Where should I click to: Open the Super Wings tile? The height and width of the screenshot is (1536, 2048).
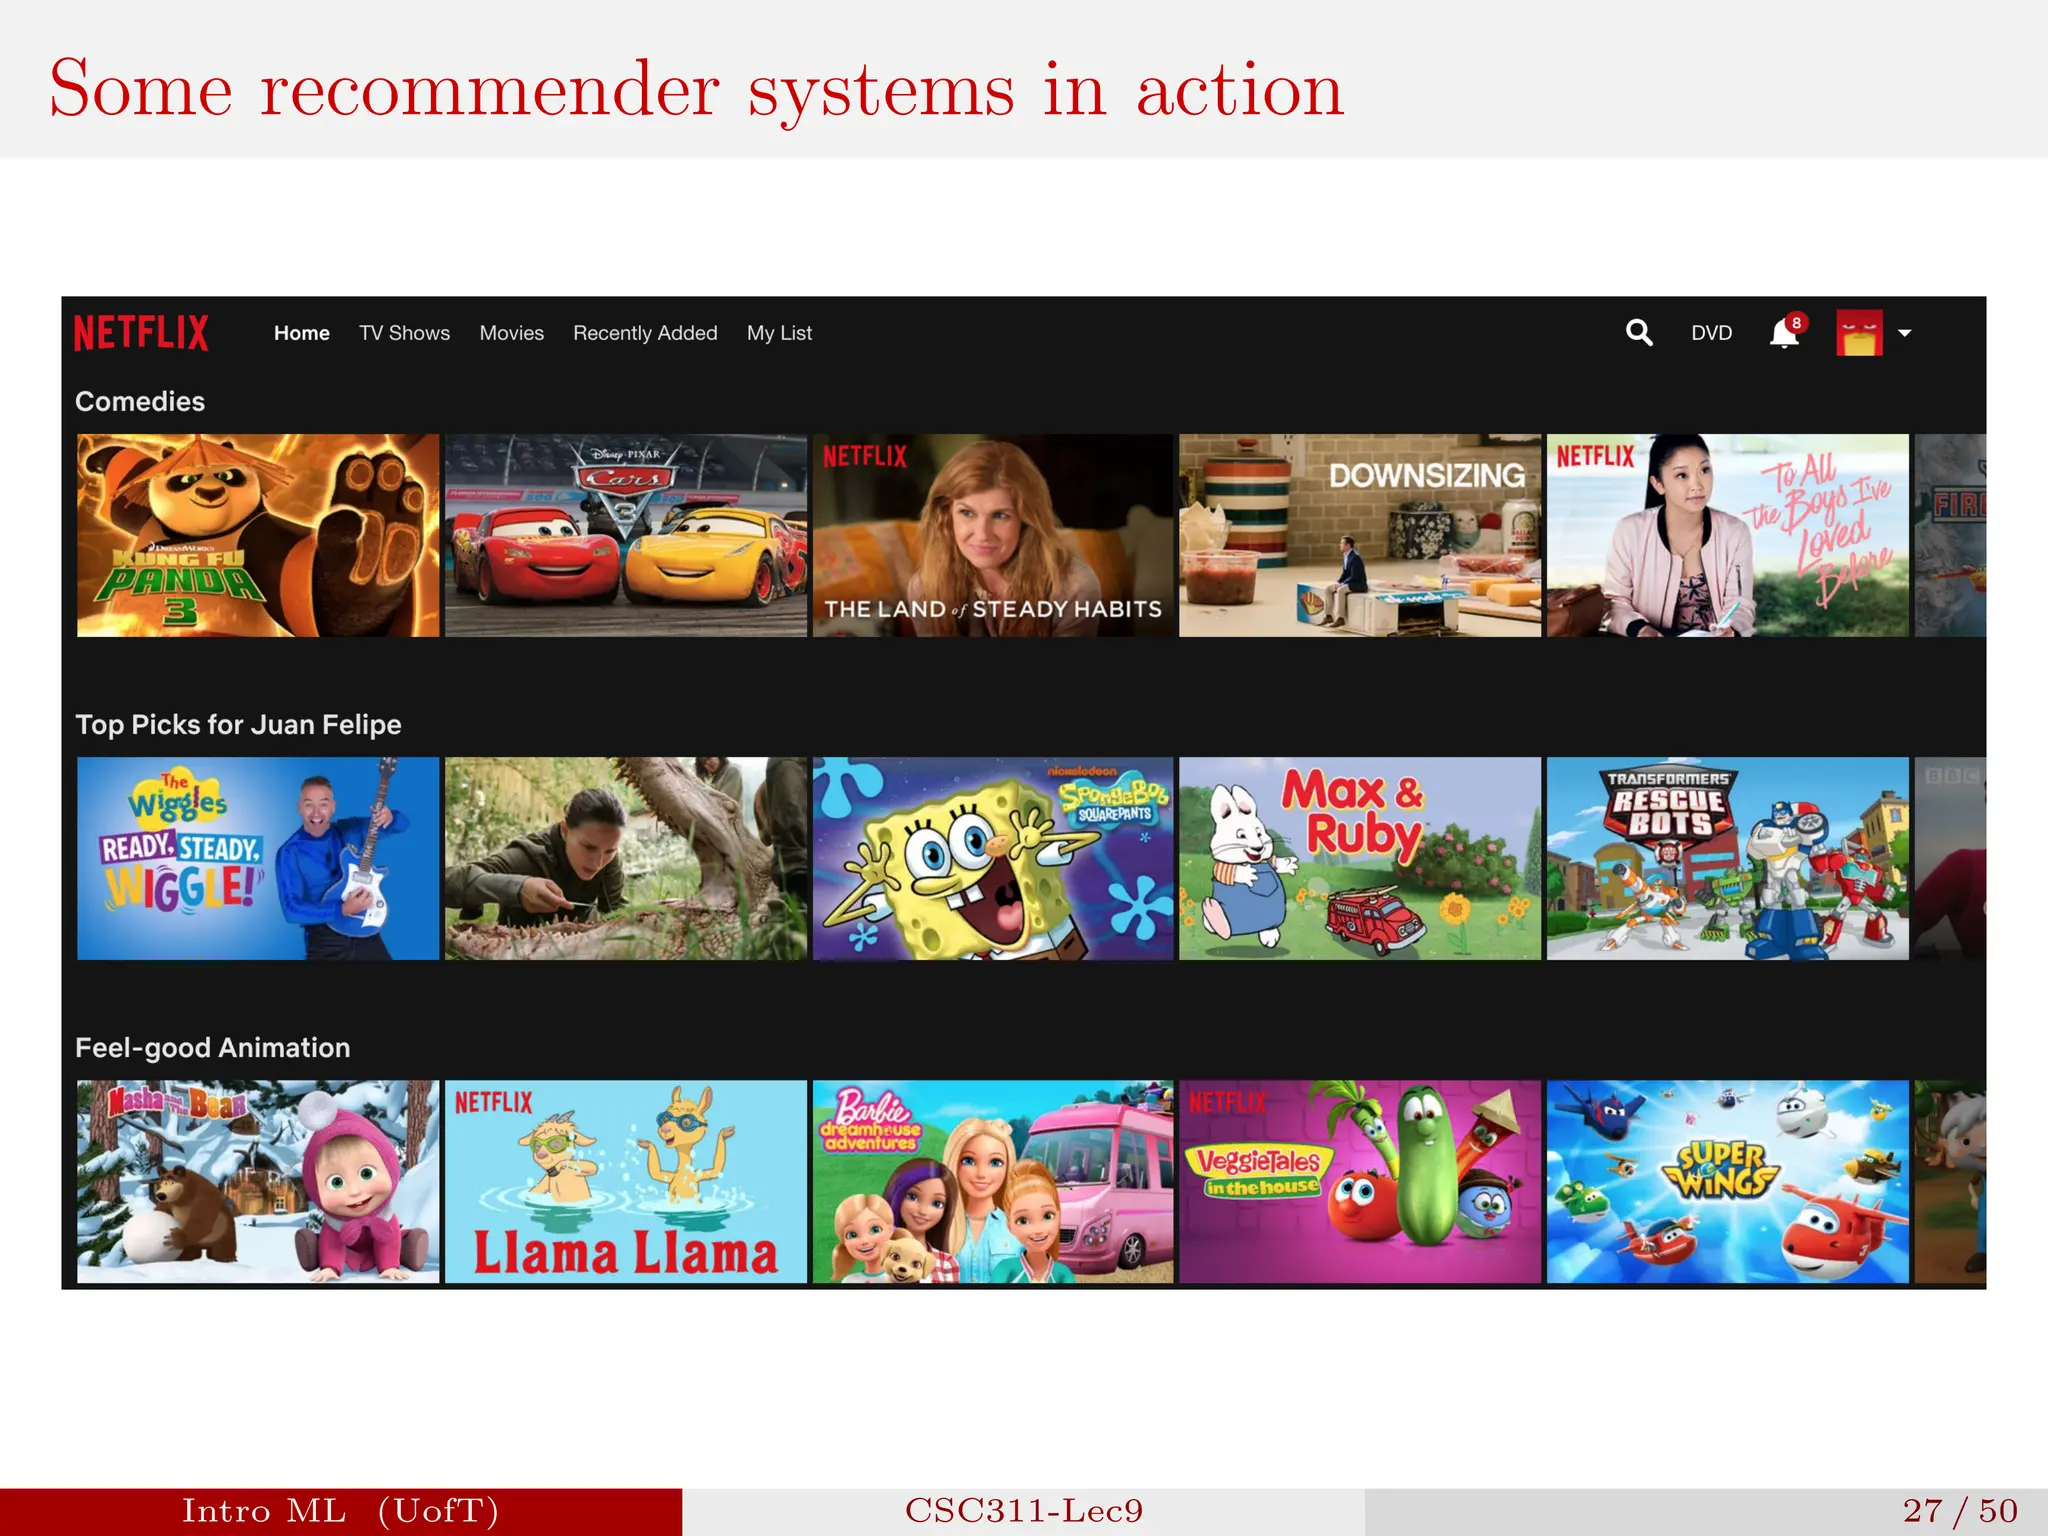(x=1727, y=1181)
